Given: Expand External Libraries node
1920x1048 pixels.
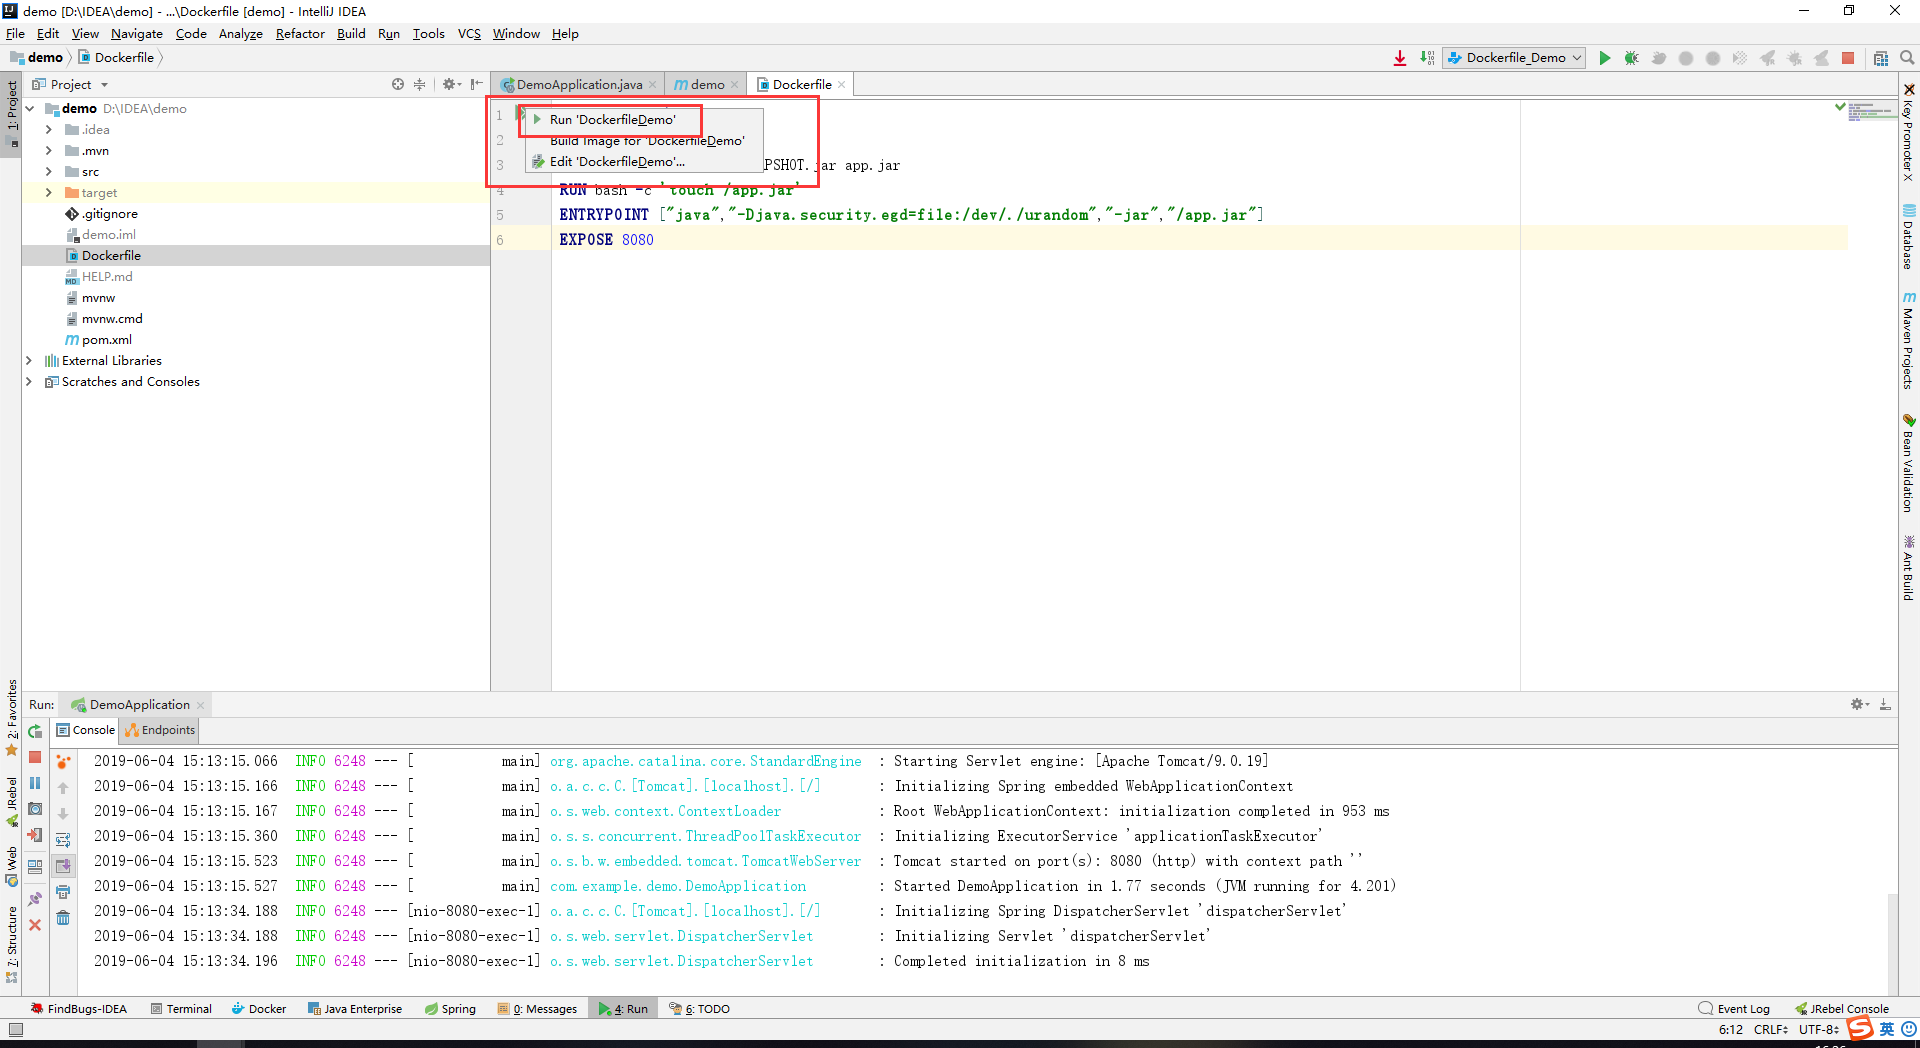Looking at the screenshot, I should pos(29,361).
